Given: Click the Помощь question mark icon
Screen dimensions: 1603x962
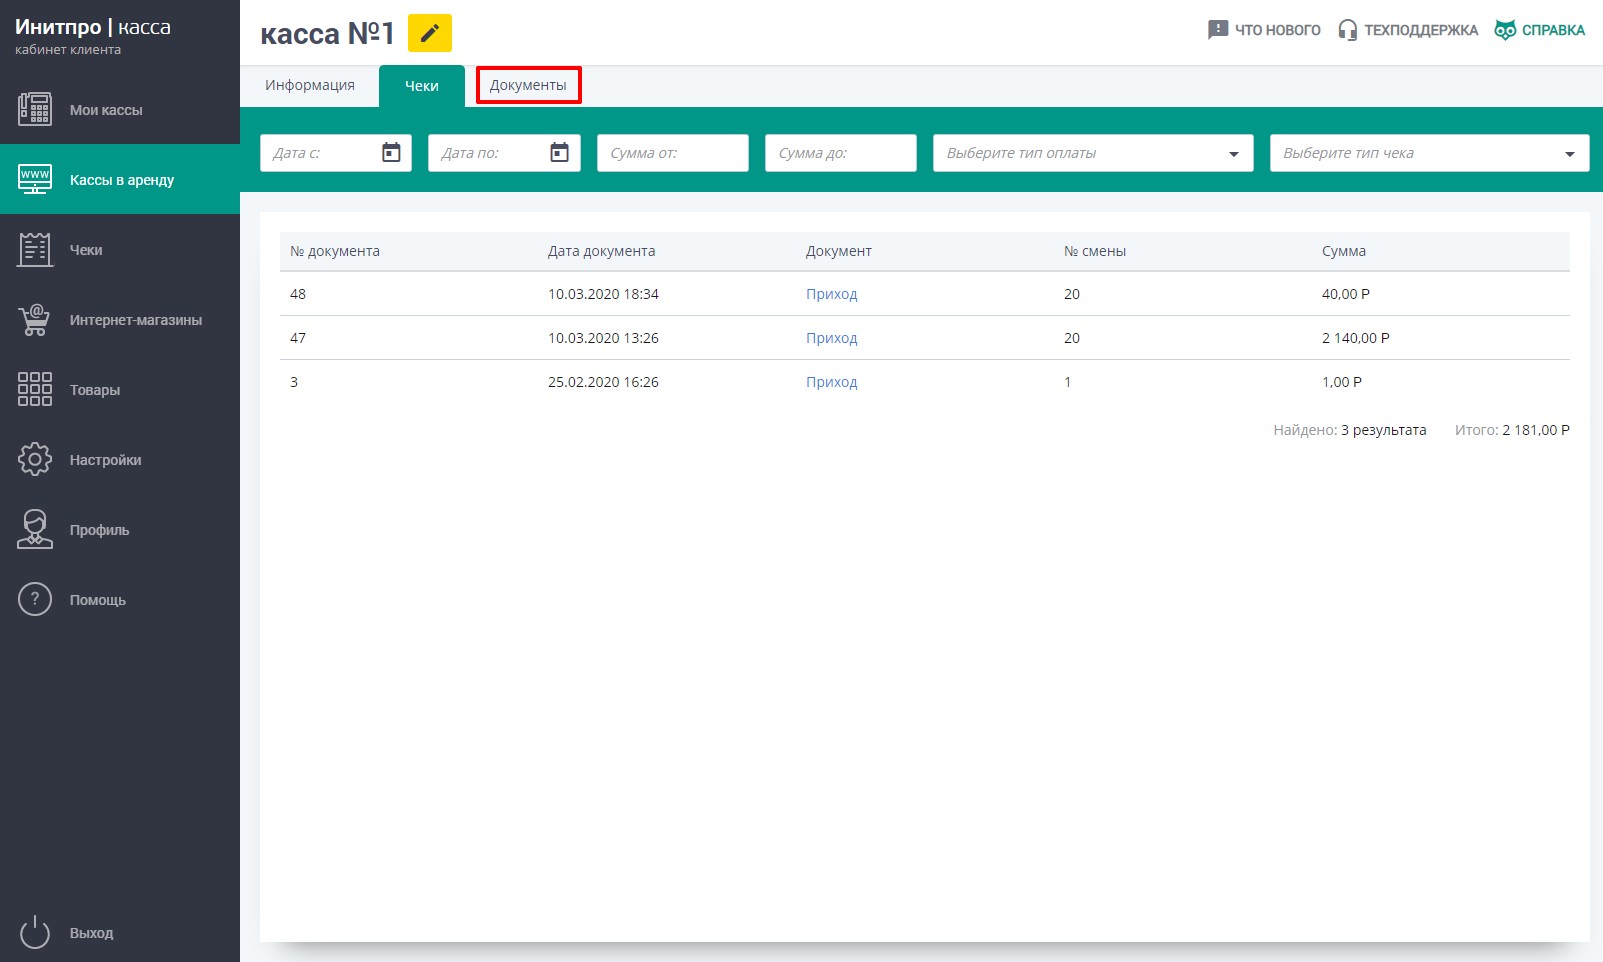Looking at the screenshot, I should pyautogui.click(x=35, y=599).
